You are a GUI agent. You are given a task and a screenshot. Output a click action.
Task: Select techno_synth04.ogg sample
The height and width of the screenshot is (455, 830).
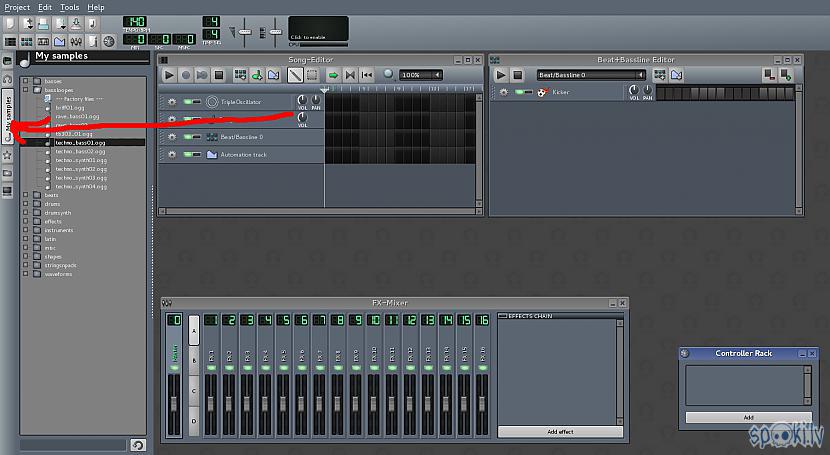tap(81, 186)
